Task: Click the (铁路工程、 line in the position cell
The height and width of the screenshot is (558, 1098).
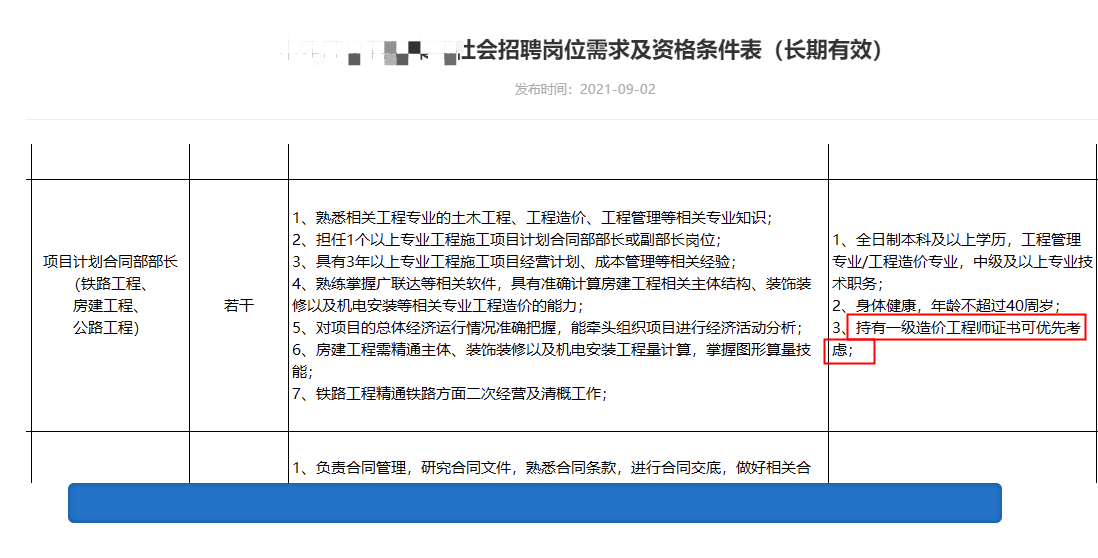Action: click(x=110, y=284)
